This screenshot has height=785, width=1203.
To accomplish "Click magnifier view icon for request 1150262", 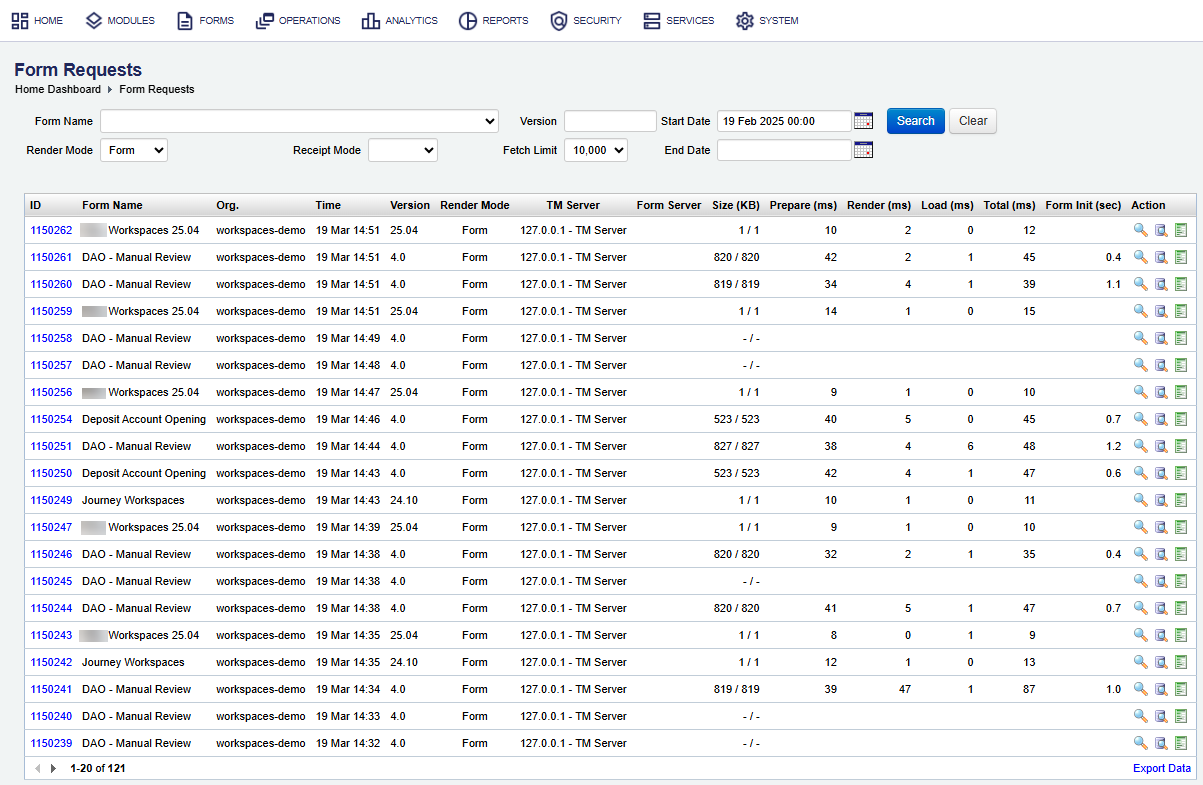I will (x=1140, y=230).
